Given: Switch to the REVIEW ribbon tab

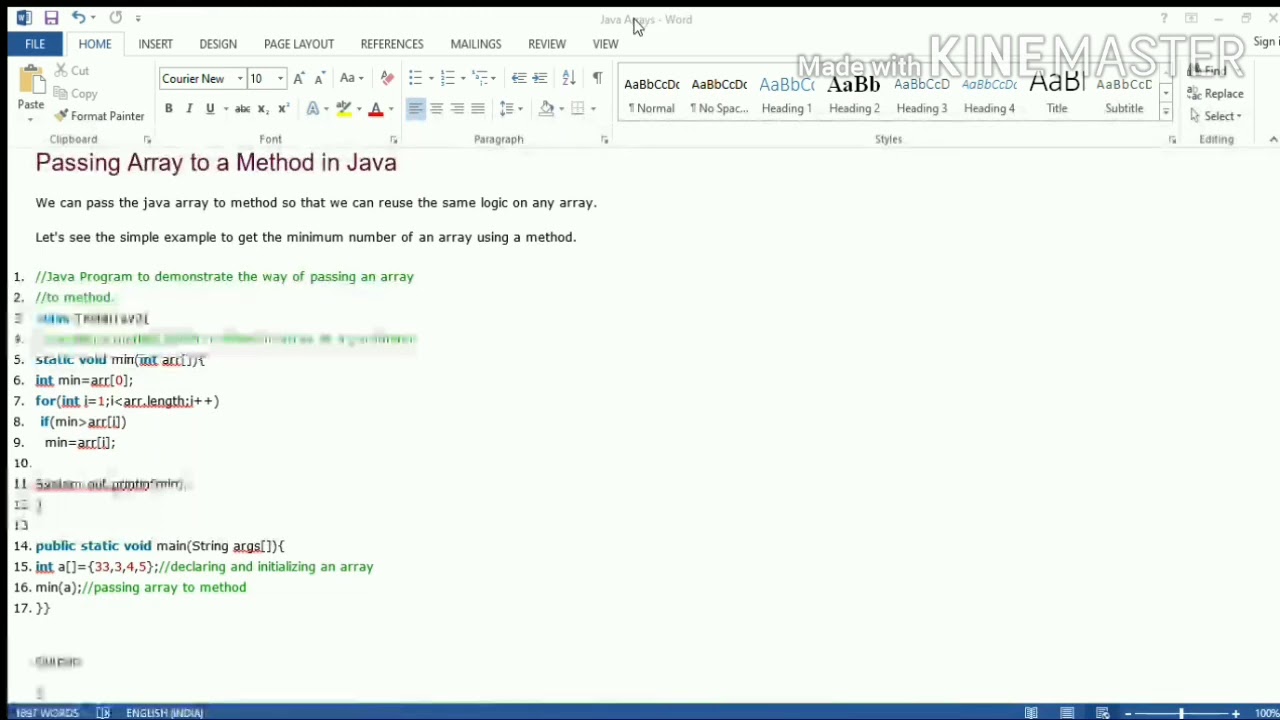Looking at the screenshot, I should click(547, 44).
